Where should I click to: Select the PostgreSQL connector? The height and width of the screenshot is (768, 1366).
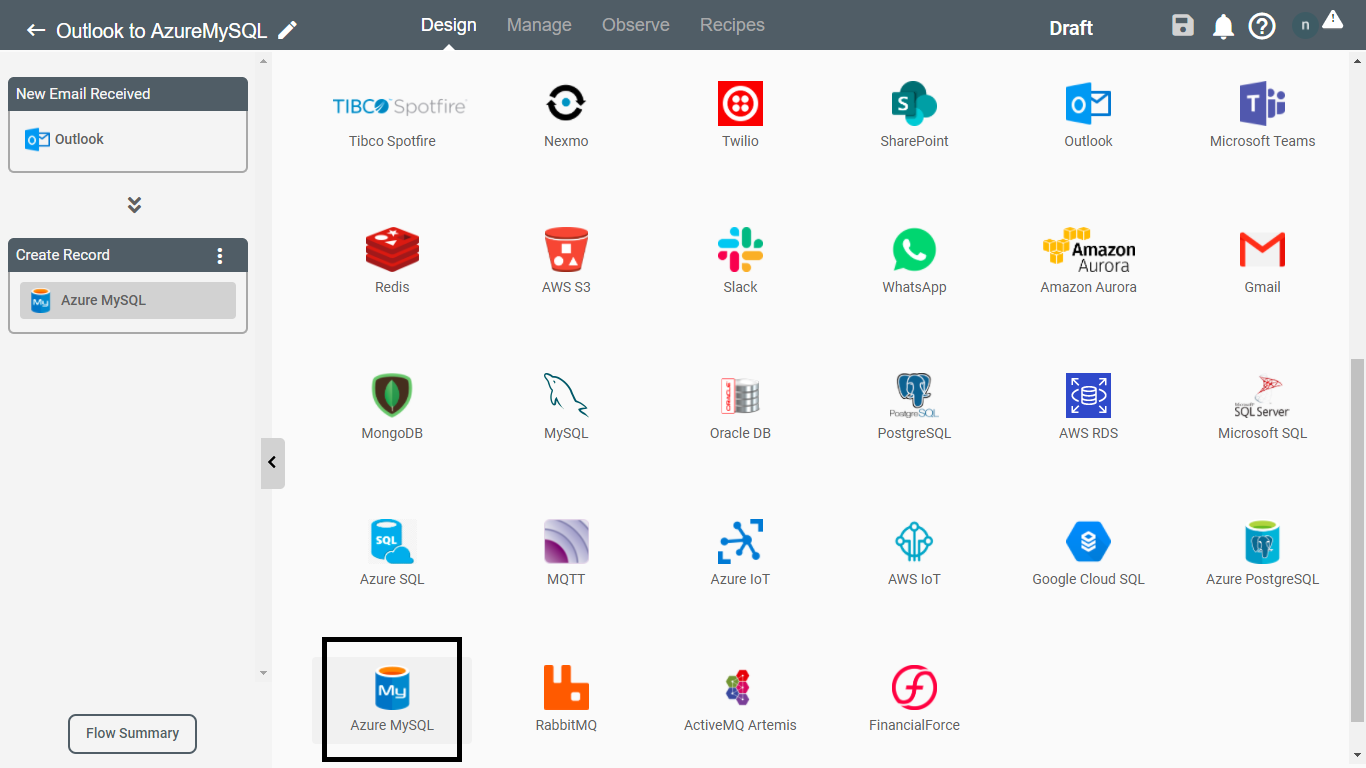[914, 408]
